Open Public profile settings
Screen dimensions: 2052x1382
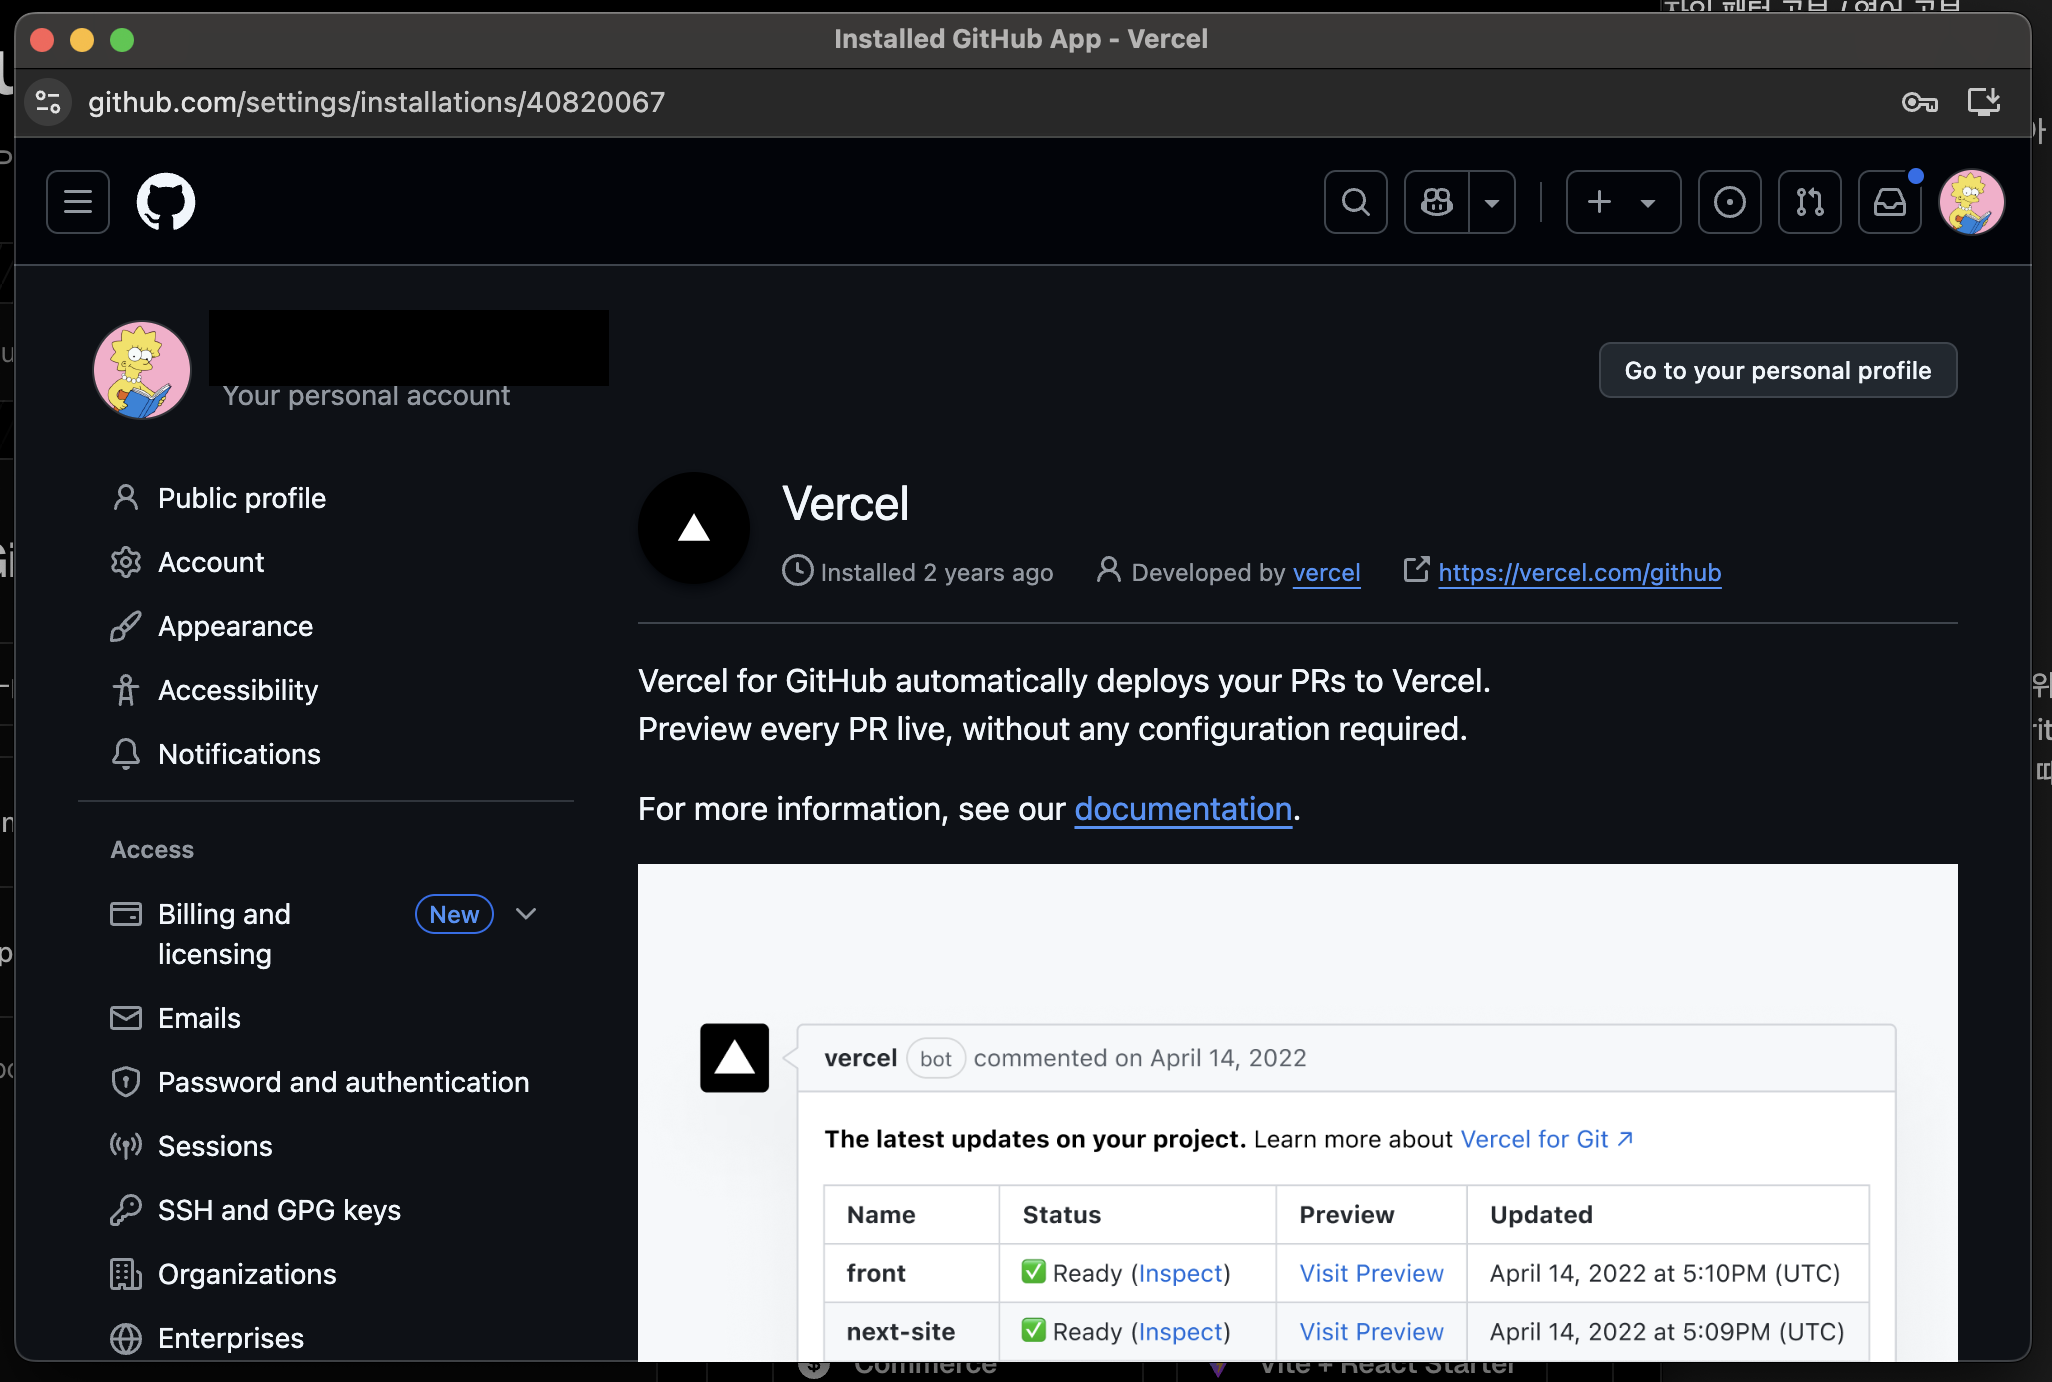241,498
